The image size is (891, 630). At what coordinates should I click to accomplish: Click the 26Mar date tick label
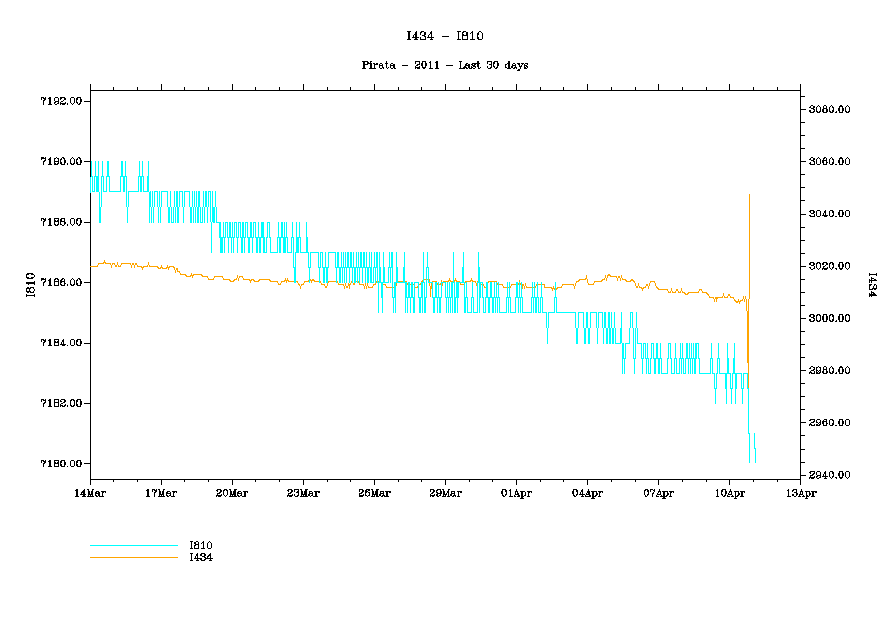coord(374,493)
